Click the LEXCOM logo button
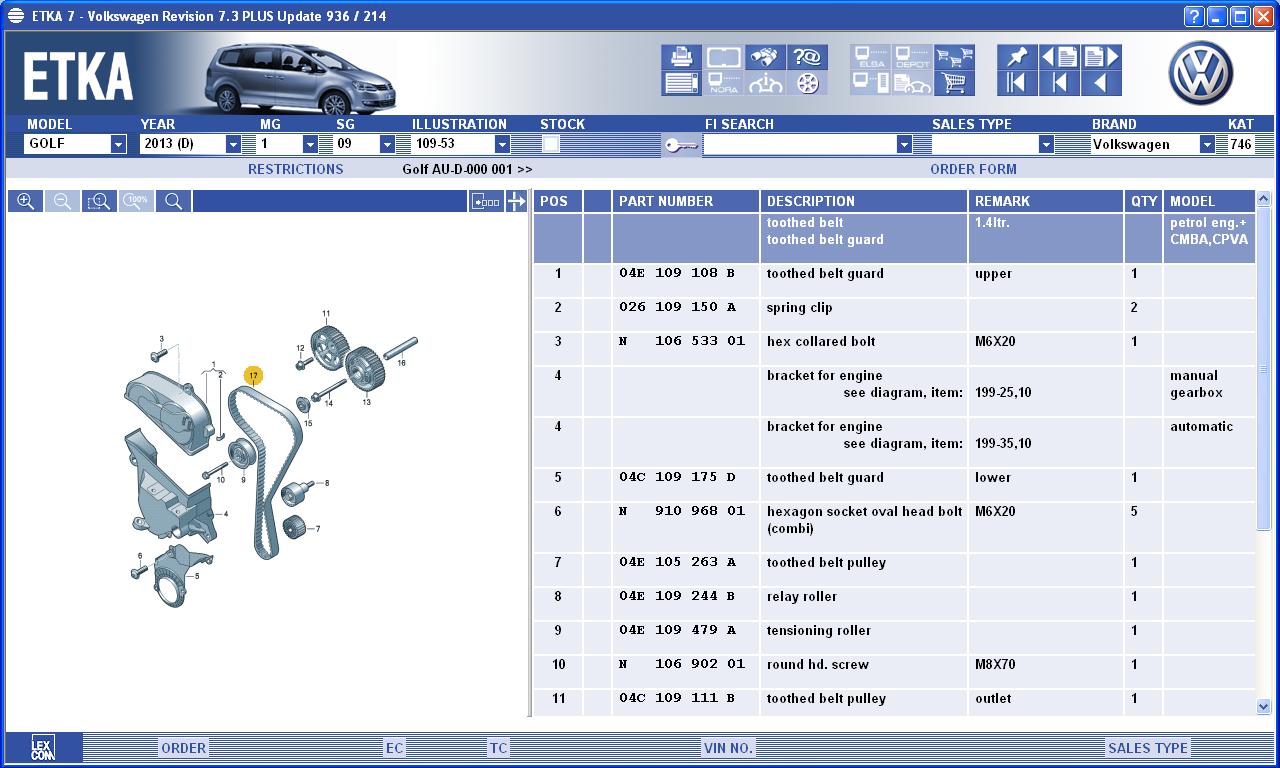The image size is (1280, 768). click(x=43, y=747)
